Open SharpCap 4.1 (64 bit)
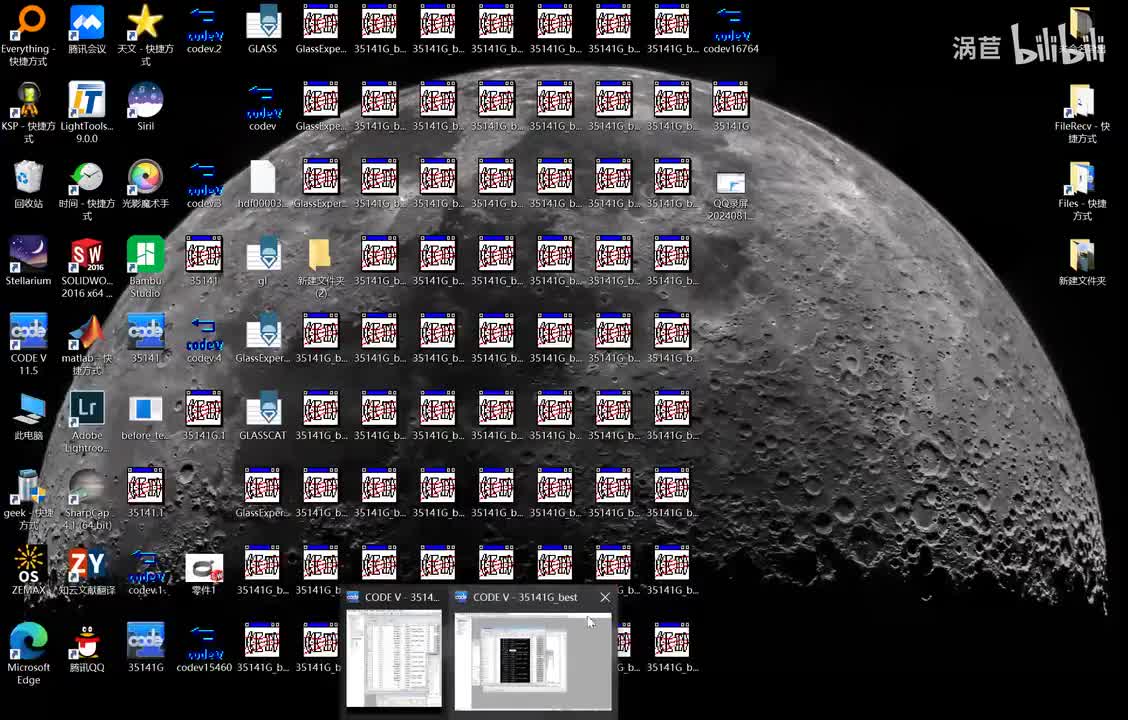Image resolution: width=1128 pixels, height=720 pixels. coord(87,498)
